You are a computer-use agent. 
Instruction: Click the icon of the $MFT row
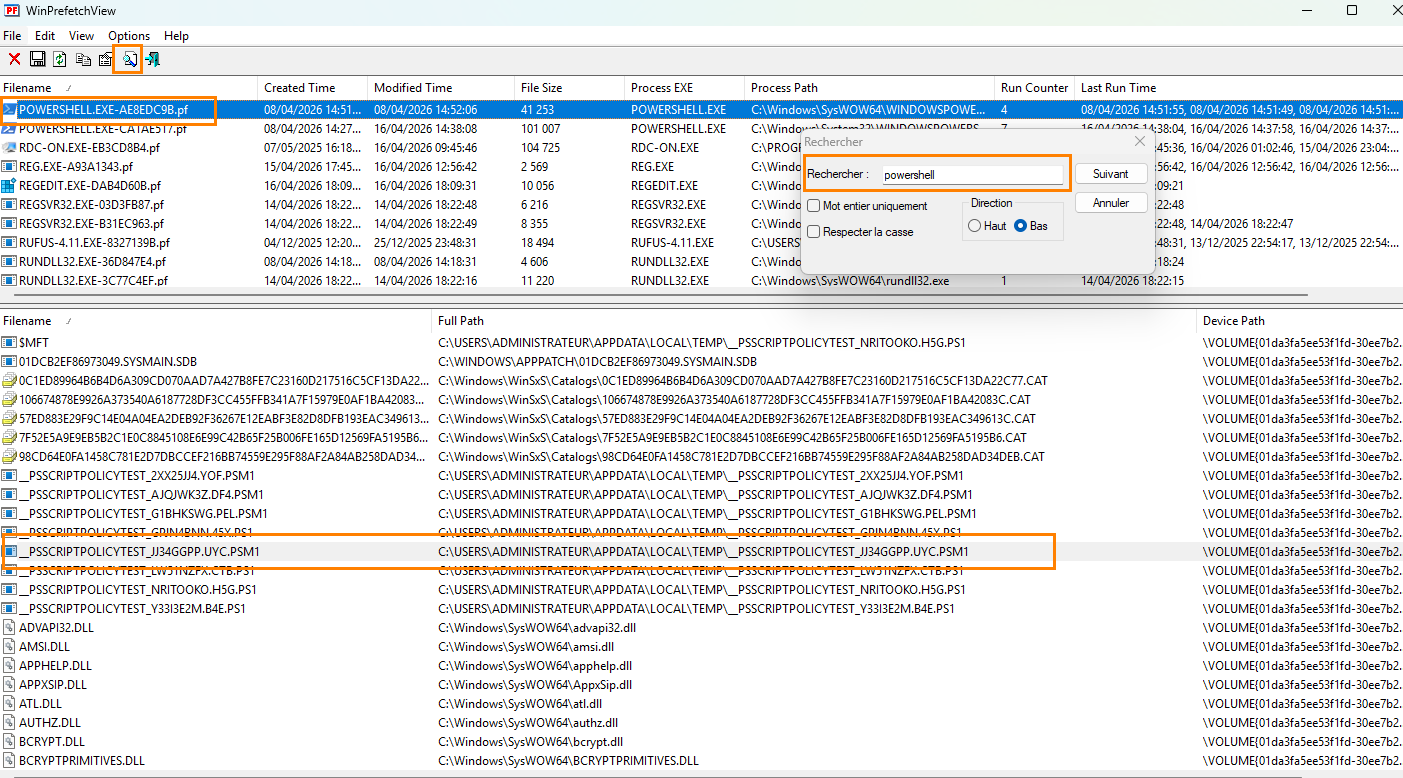(x=9, y=343)
